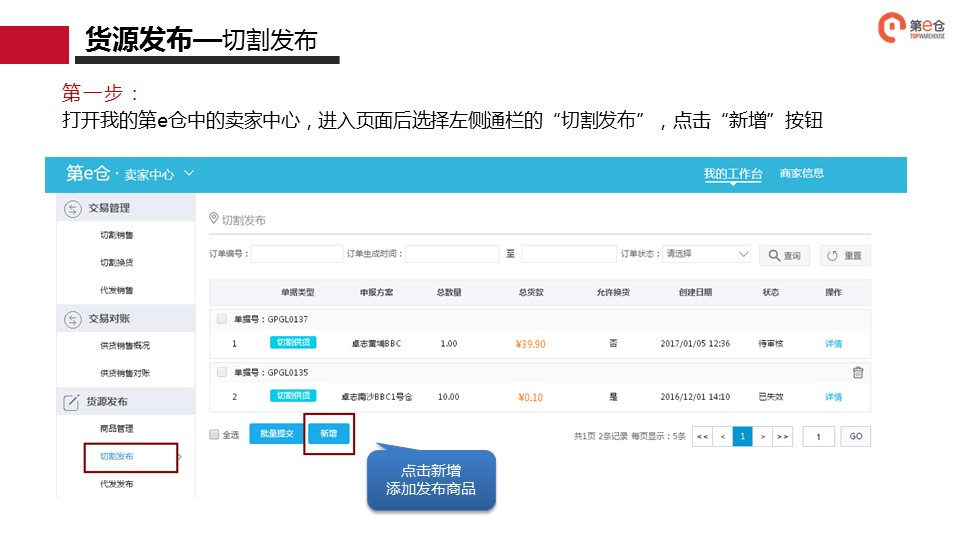
Task: Open 切割换货 in the sidebar
Action: [x=116, y=263]
